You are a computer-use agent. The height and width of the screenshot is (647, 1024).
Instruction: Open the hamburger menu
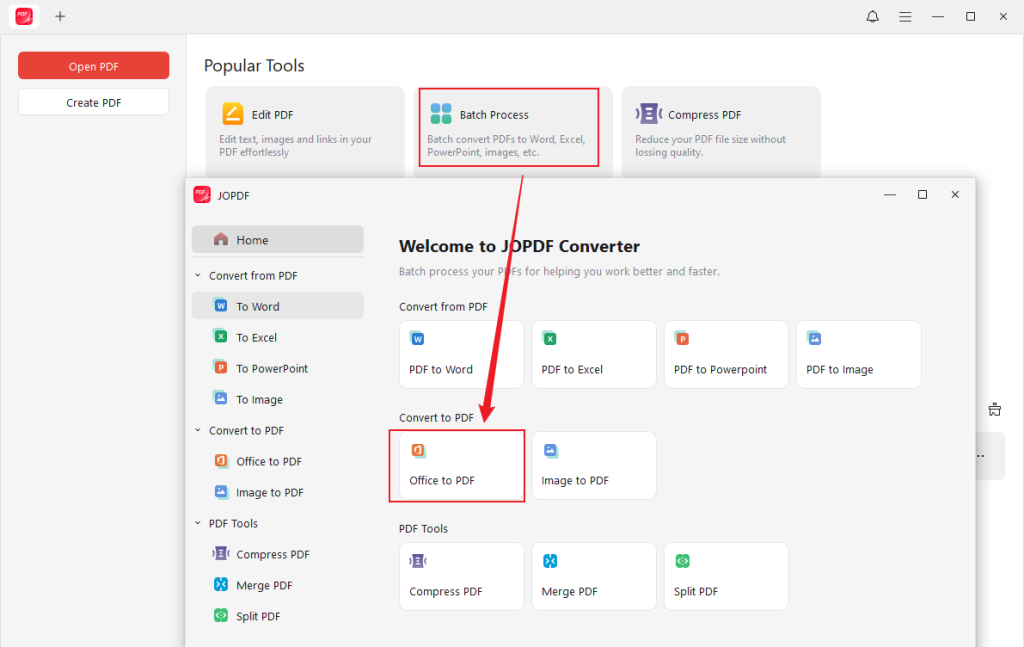(x=905, y=16)
